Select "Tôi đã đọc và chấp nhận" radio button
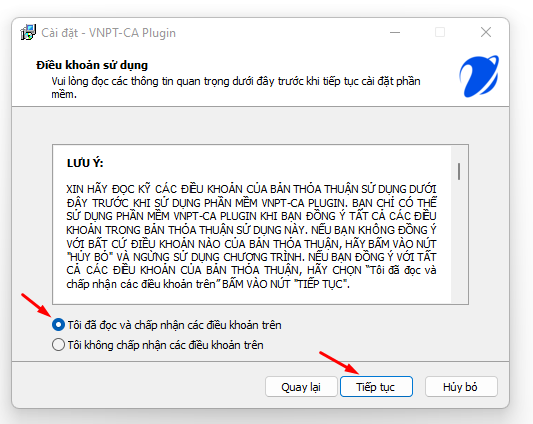This screenshot has width=533, height=424. [x=58, y=325]
